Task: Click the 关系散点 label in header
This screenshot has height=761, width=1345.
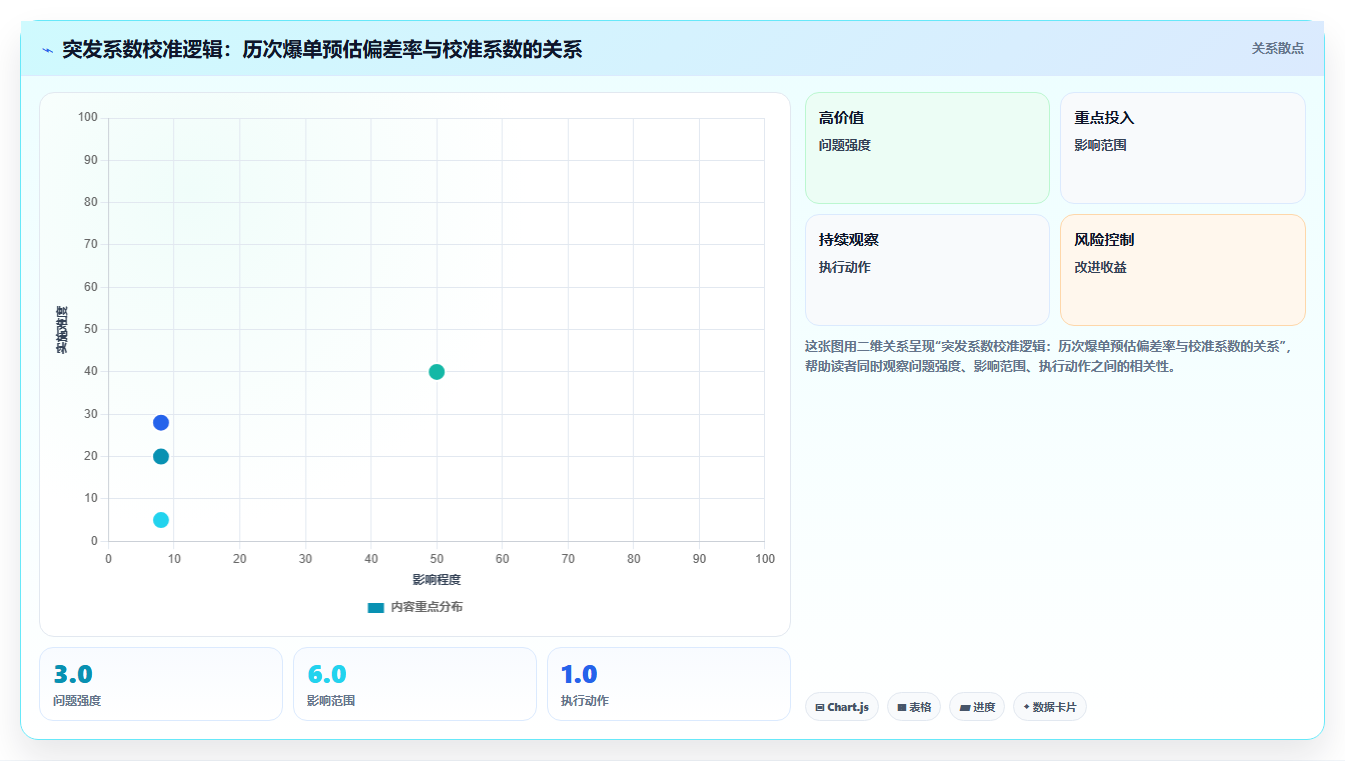Action: 1278,48
